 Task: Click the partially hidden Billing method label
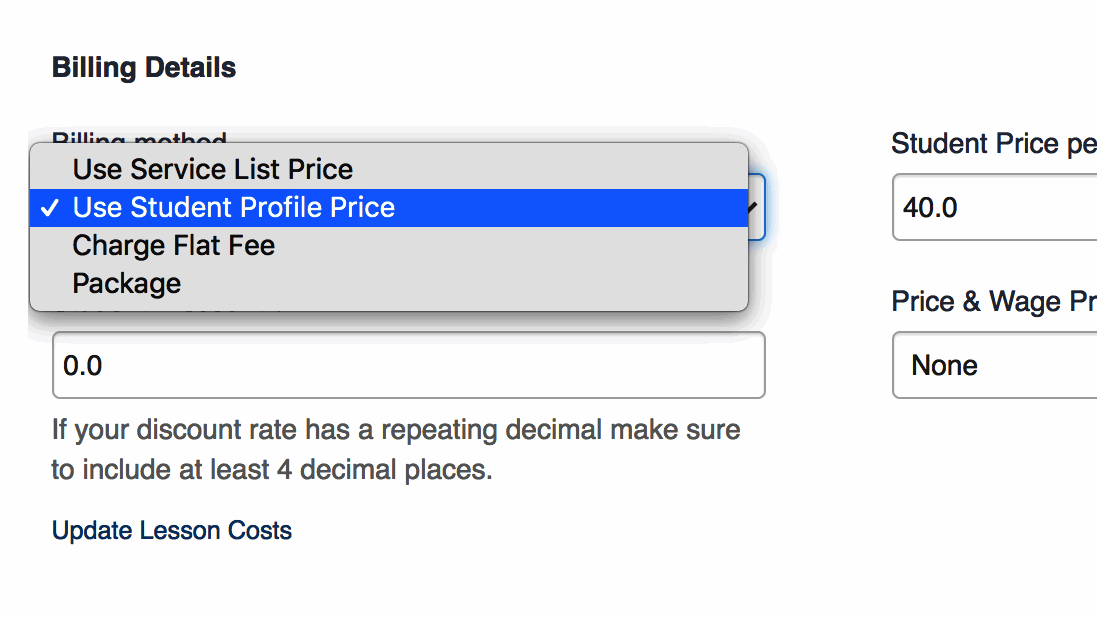coord(139,136)
